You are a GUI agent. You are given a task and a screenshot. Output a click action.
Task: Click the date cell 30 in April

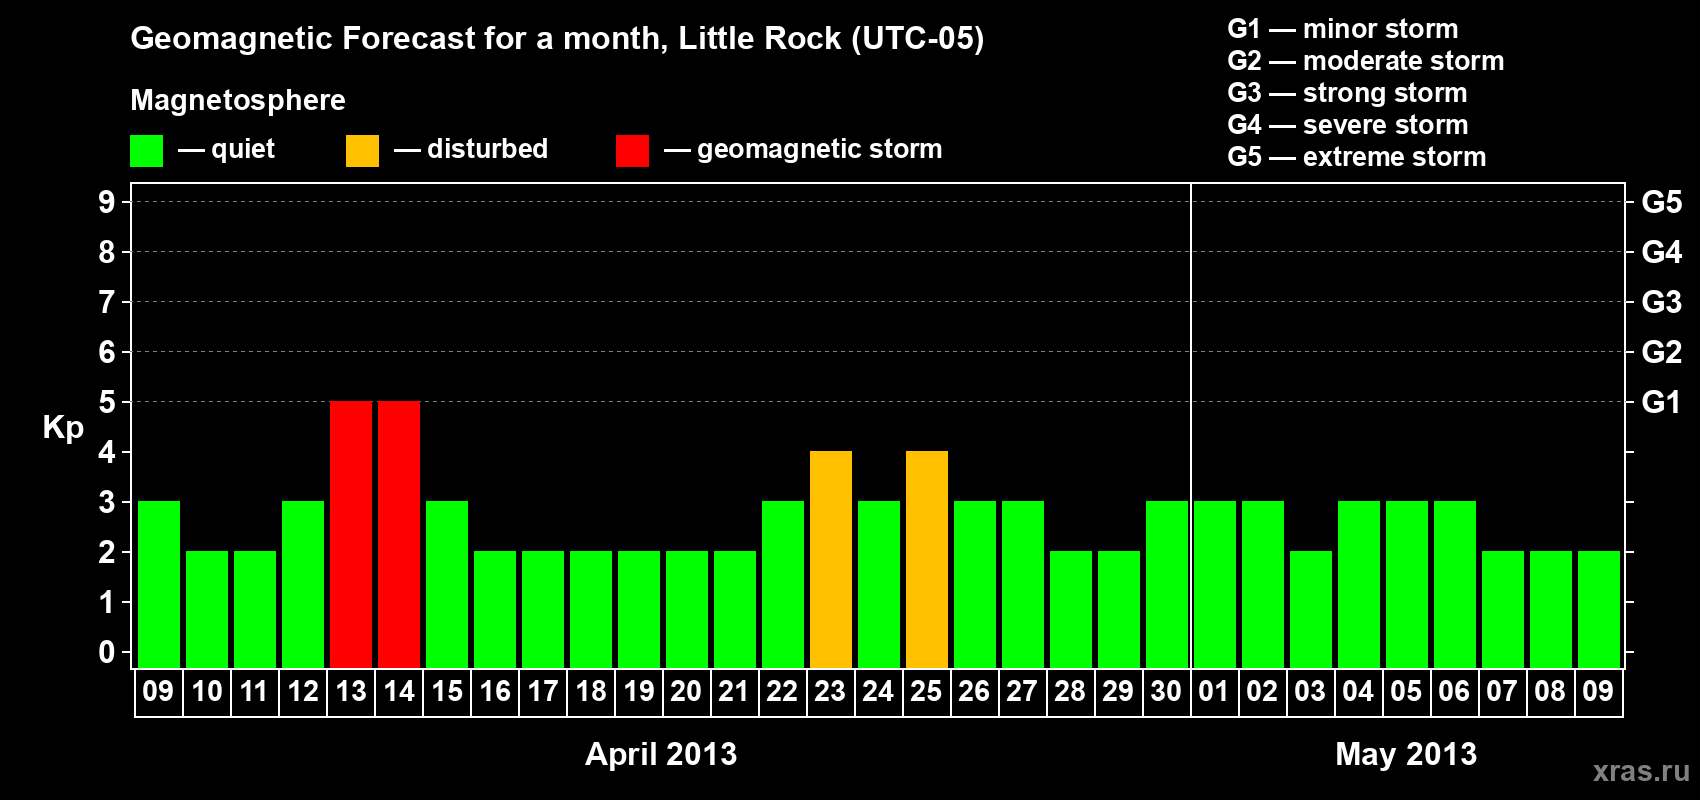[1167, 692]
